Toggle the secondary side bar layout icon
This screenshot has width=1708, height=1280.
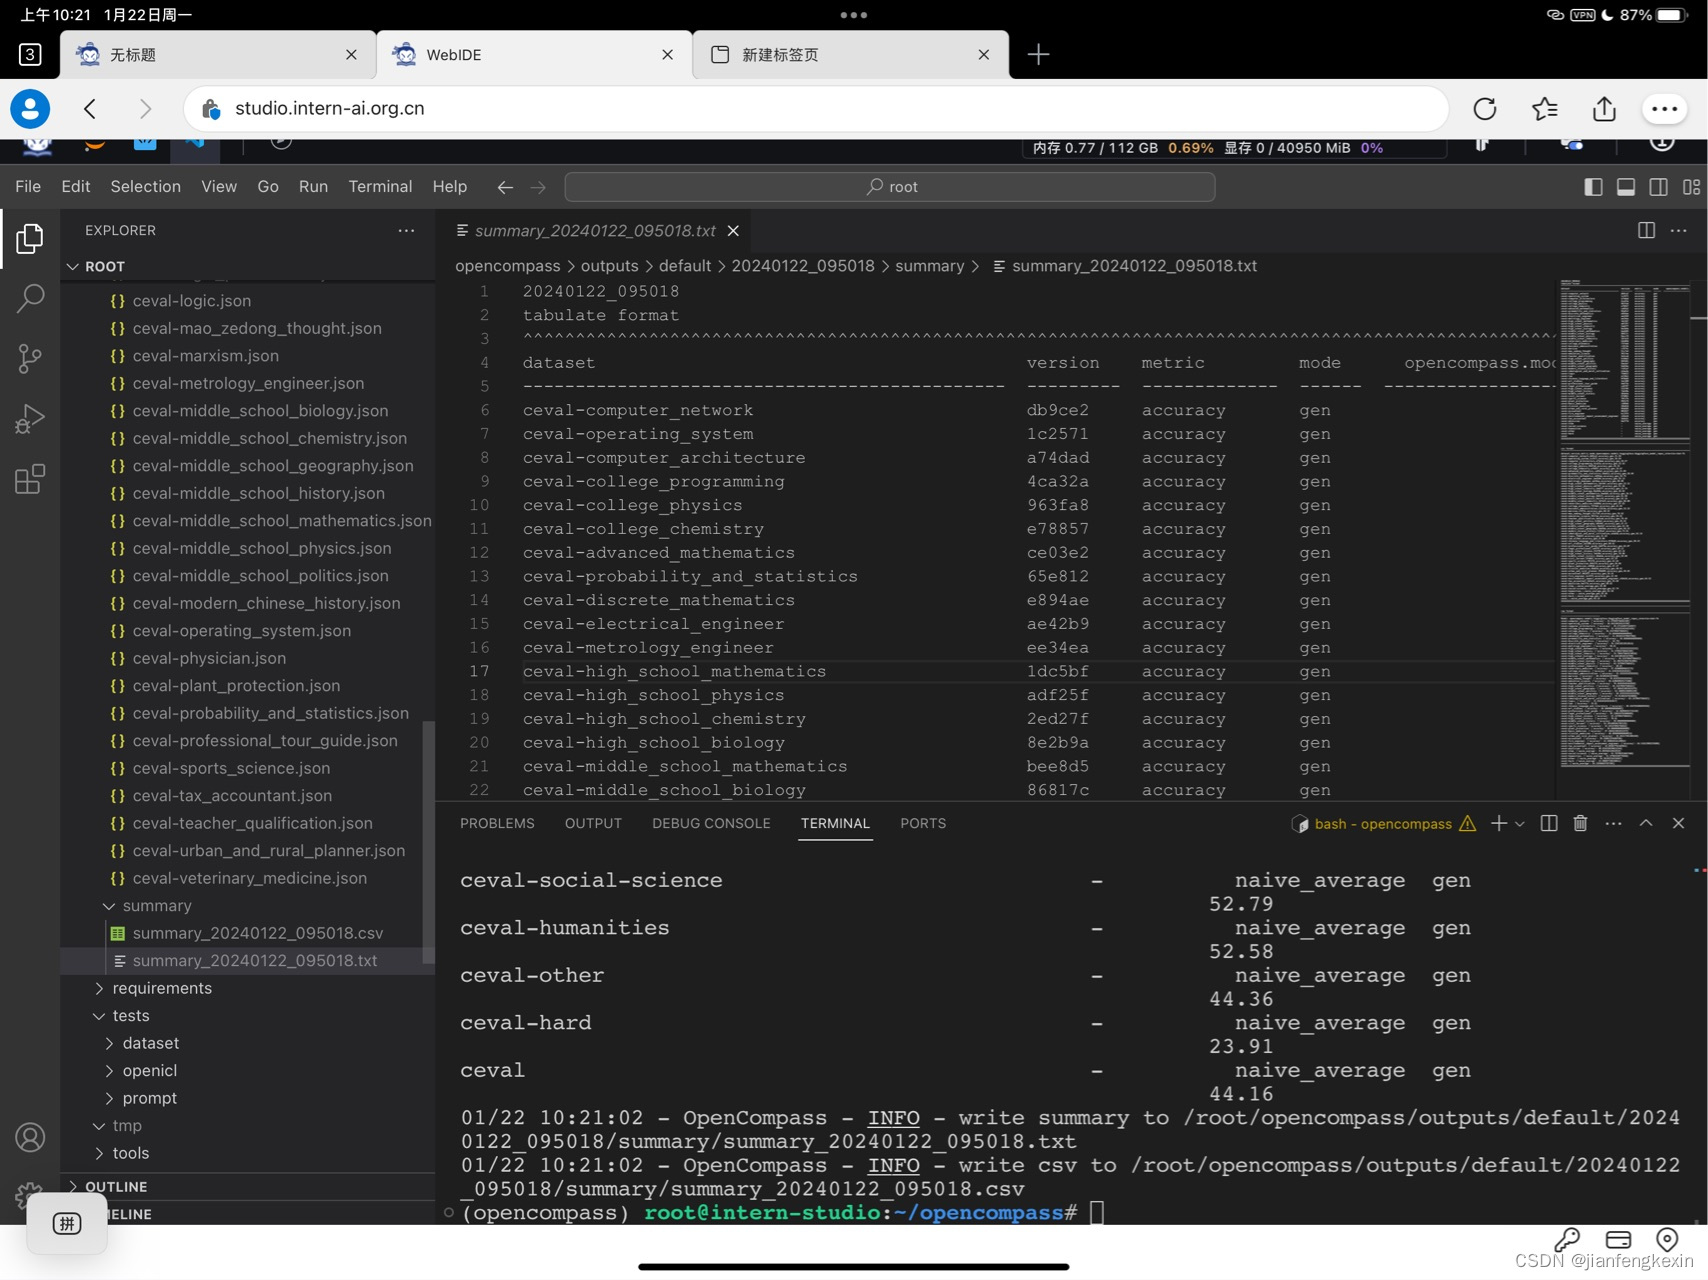click(1658, 187)
